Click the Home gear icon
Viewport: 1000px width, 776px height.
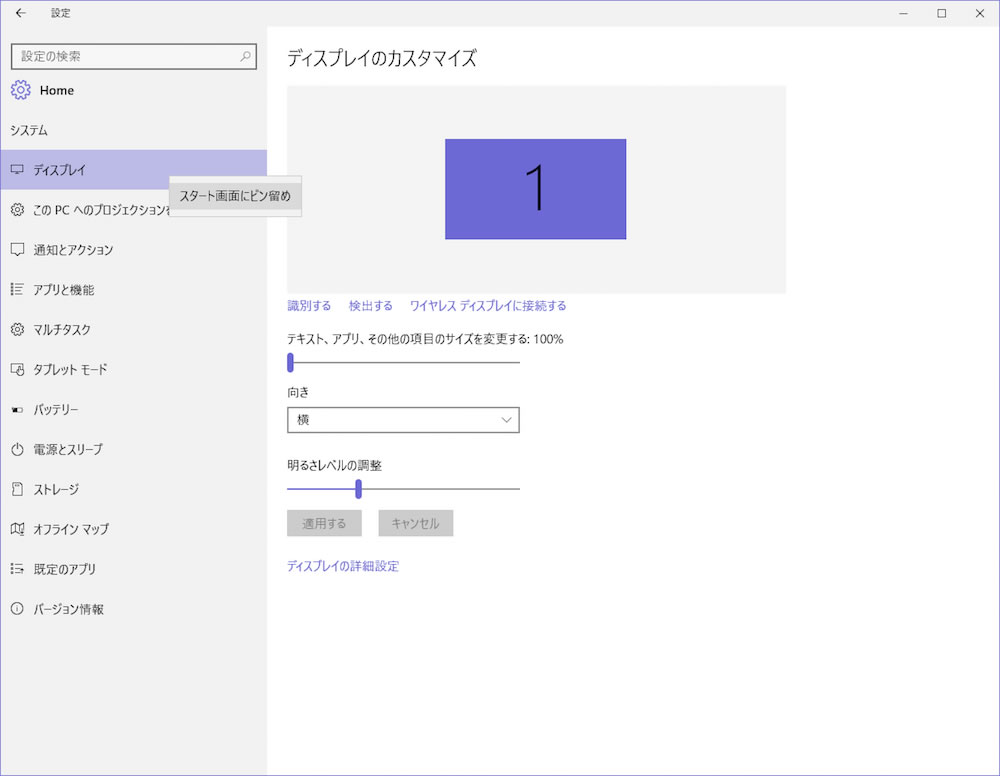point(20,90)
